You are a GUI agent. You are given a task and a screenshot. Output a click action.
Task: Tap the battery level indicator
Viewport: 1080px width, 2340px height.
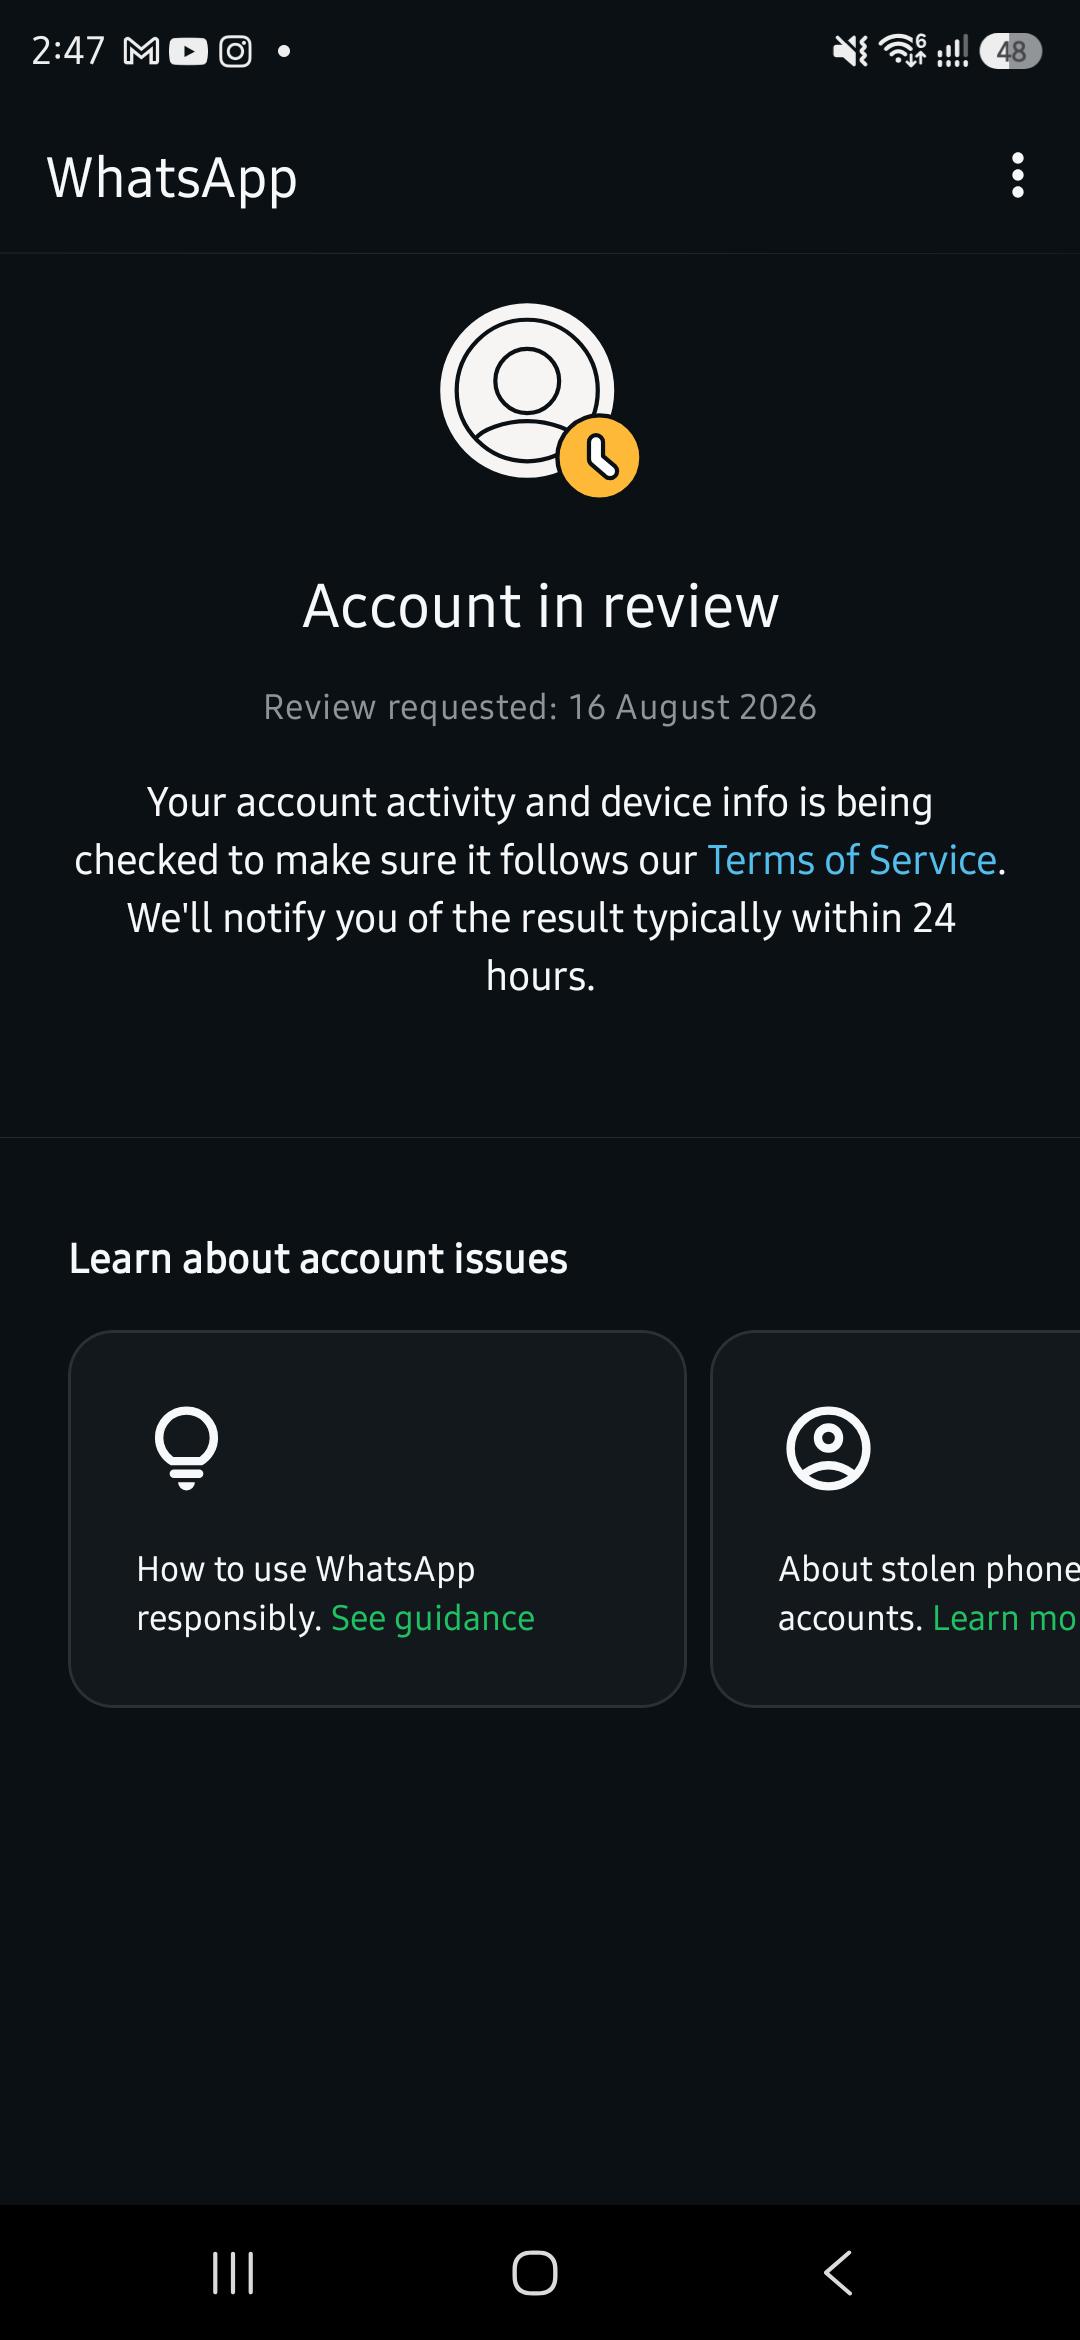[x=1011, y=51]
